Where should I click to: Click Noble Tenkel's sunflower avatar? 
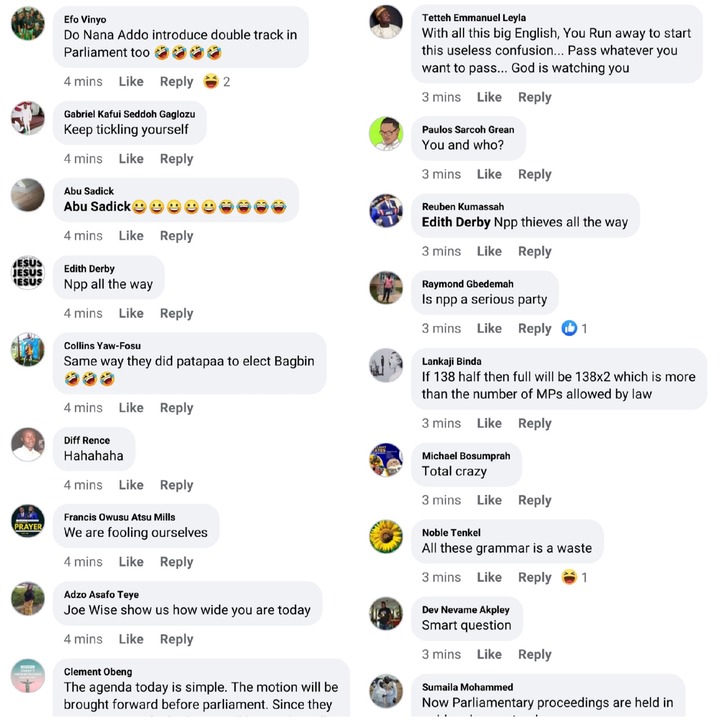pos(386,537)
